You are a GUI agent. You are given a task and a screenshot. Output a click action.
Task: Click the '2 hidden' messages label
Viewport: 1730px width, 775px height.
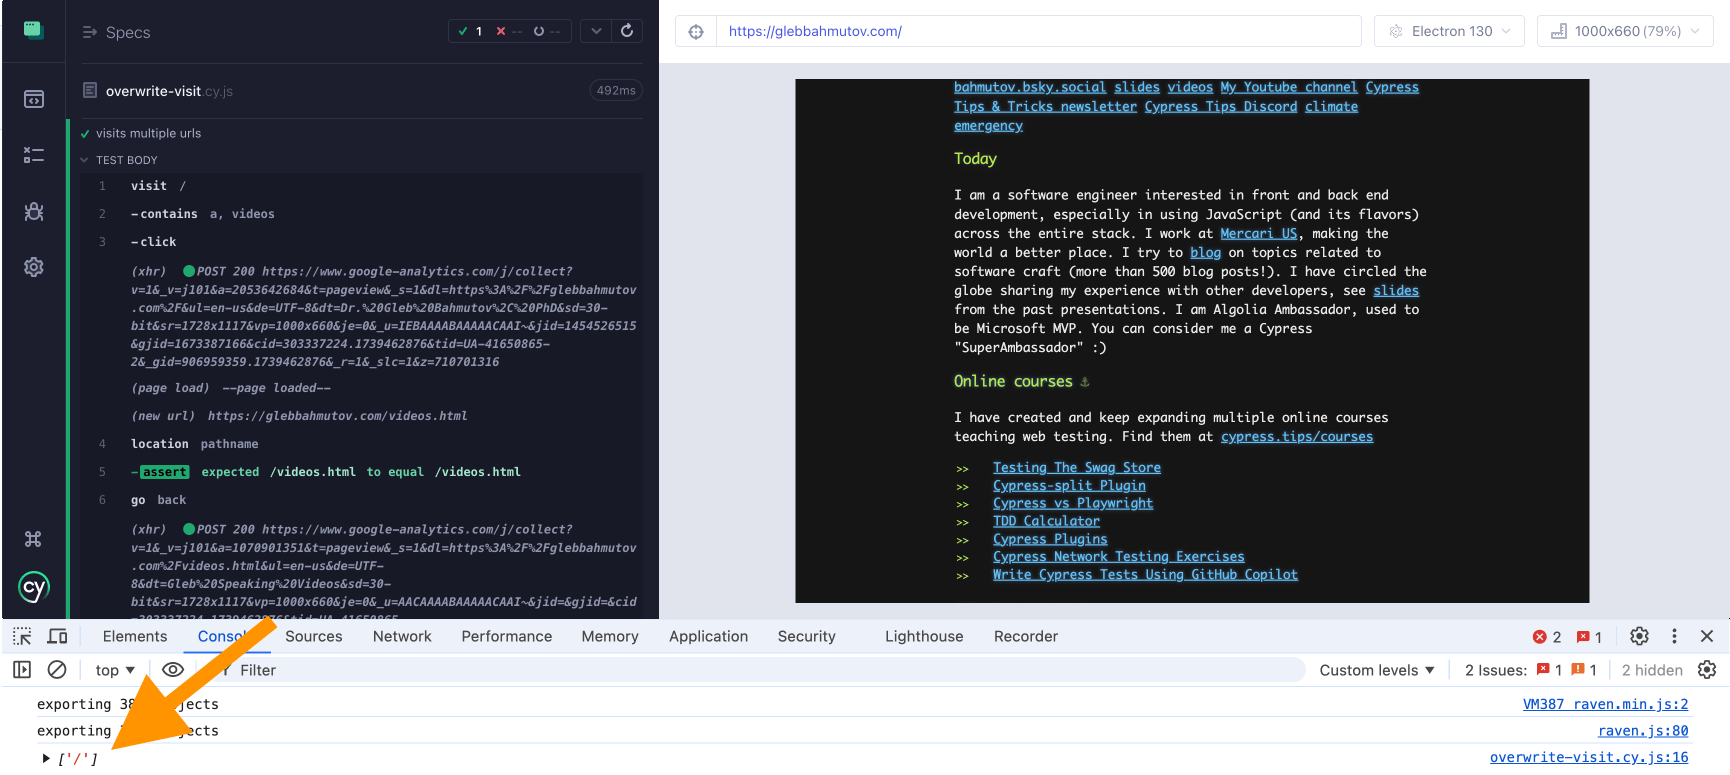(x=1652, y=670)
